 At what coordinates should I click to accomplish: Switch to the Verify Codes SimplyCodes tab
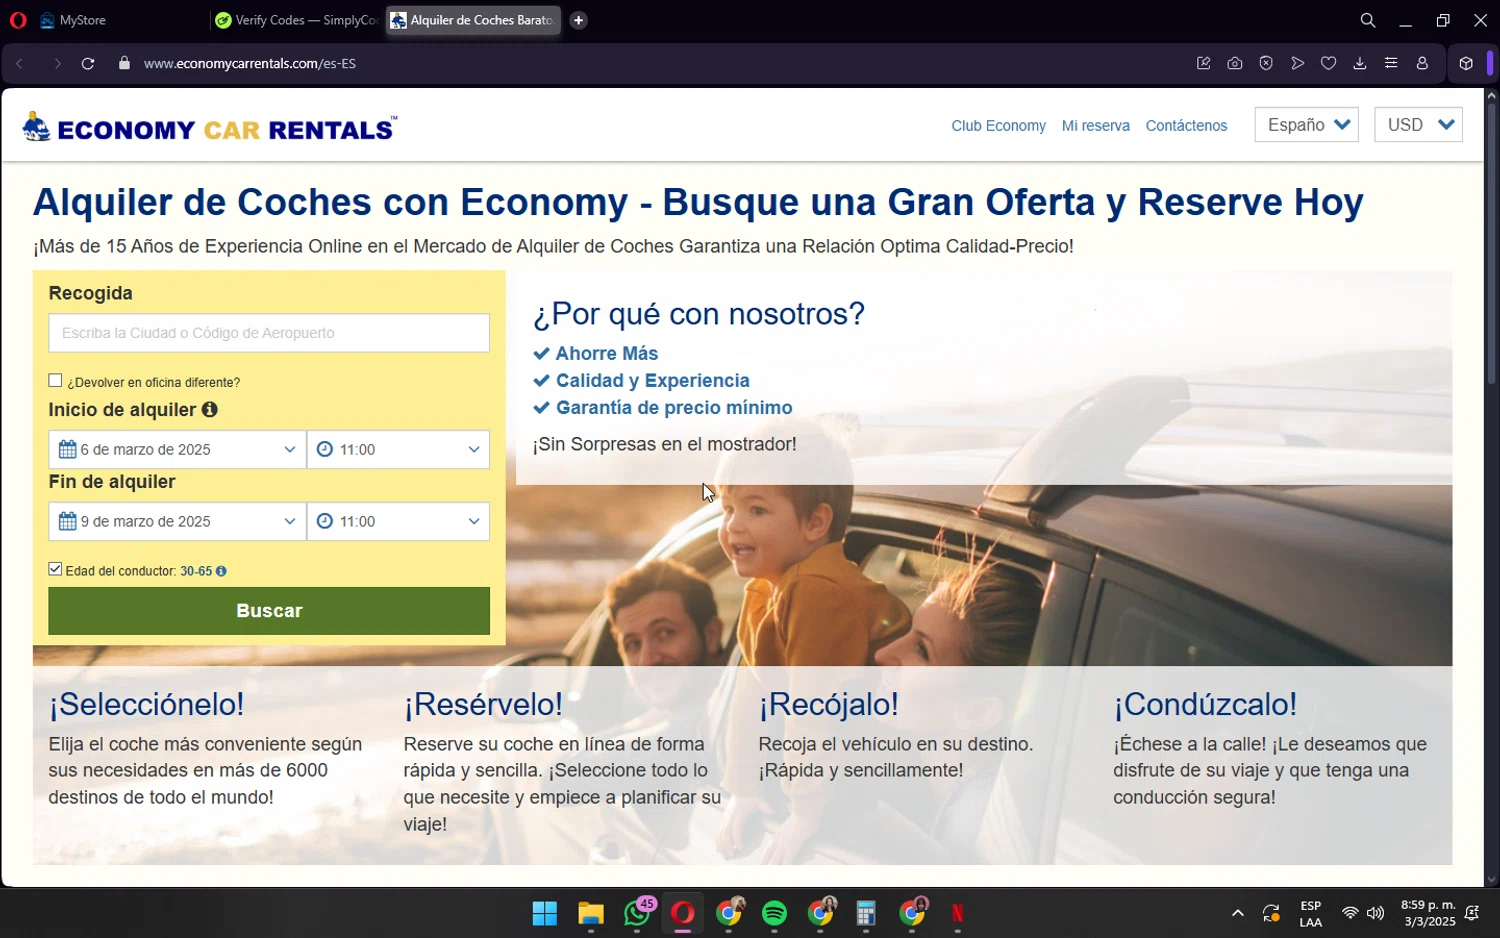click(296, 20)
